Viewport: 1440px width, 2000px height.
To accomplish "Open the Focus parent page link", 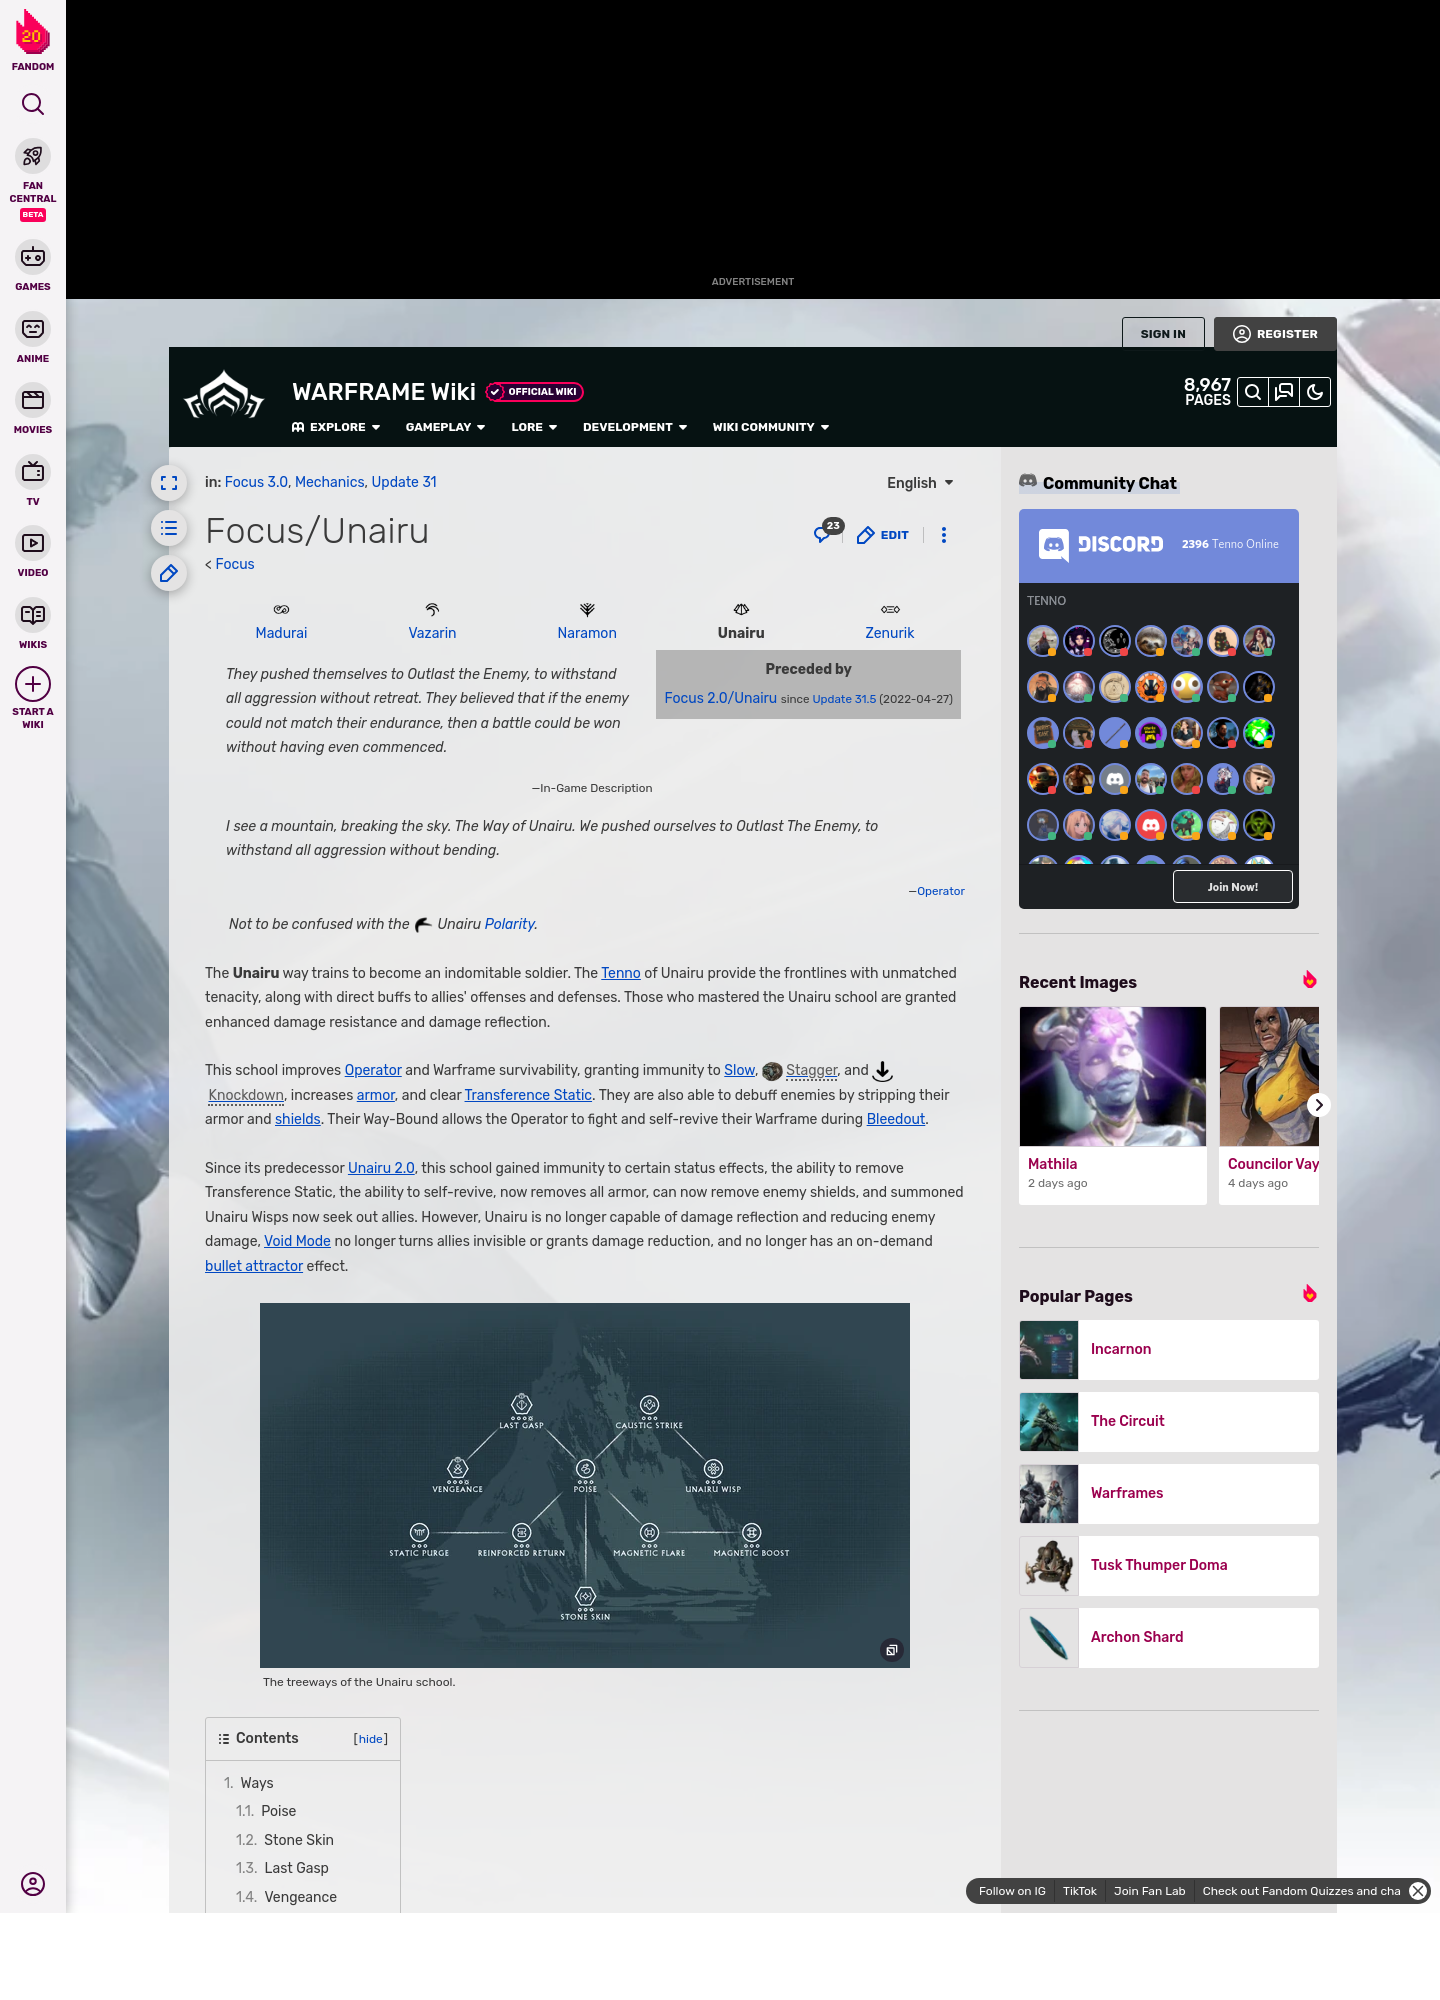I will click(x=235, y=564).
